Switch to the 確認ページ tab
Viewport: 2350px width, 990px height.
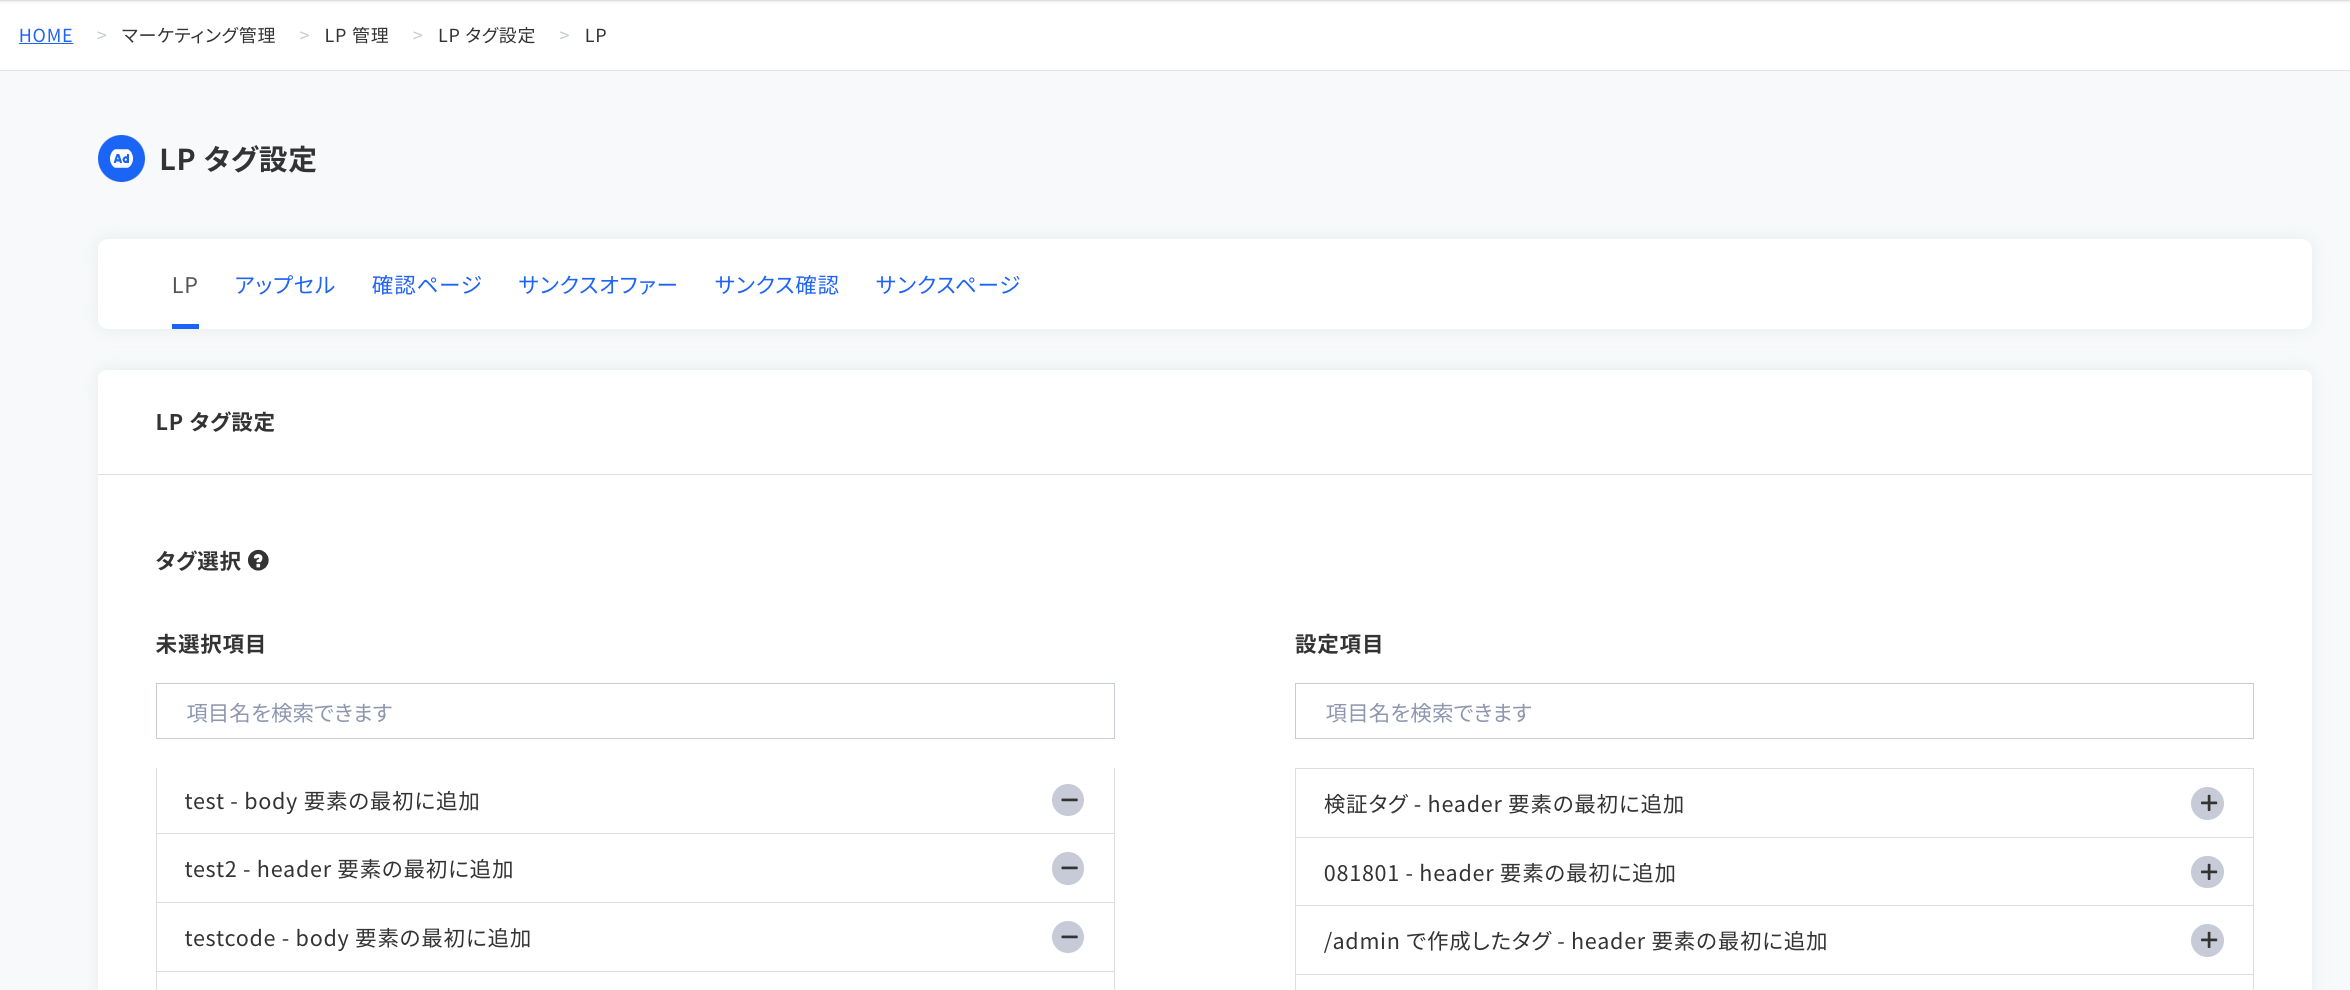pyautogui.click(x=427, y=285)
